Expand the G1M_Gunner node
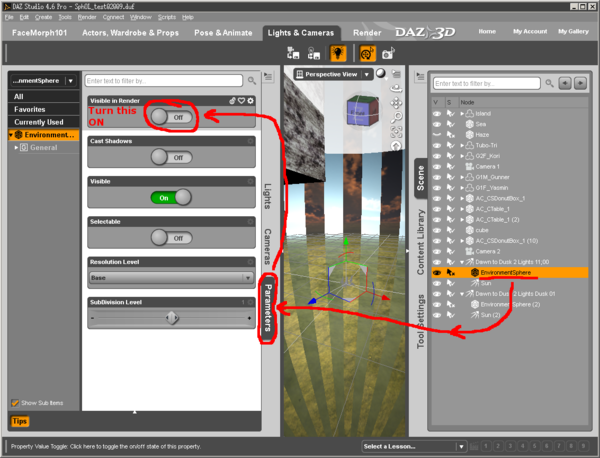Screen dimensions: 600x458 click(462, 177)
